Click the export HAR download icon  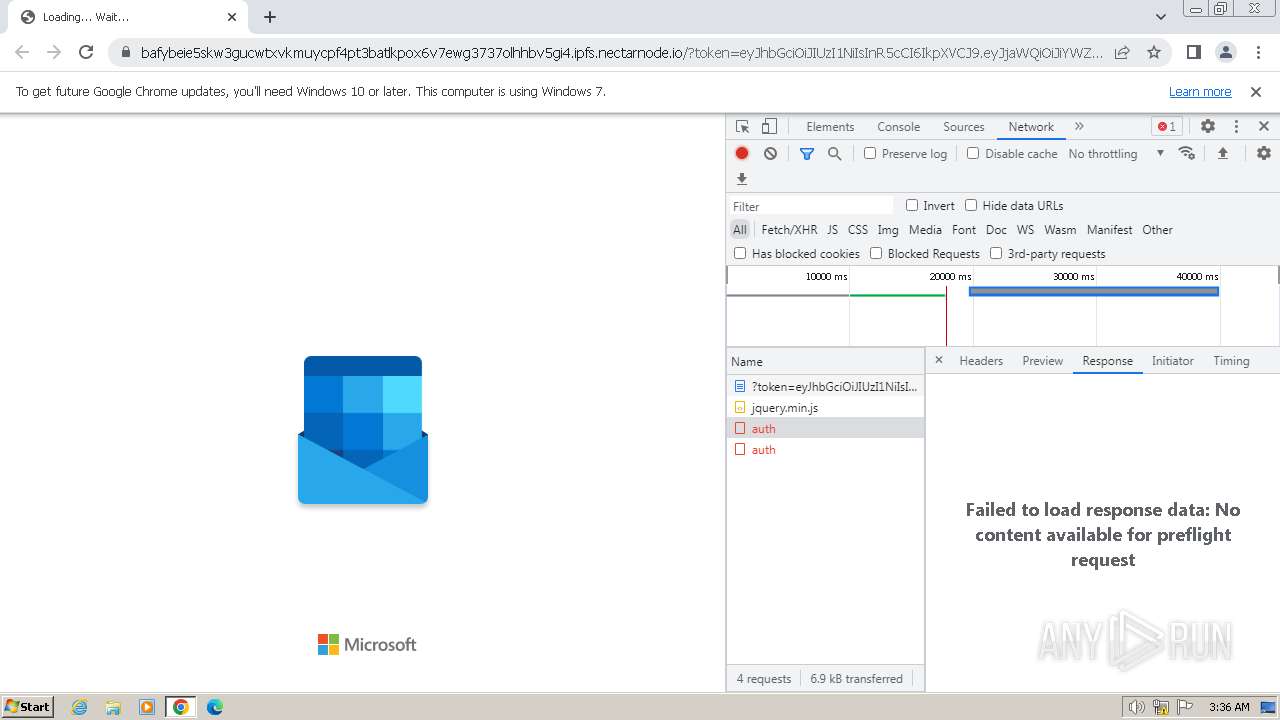click(x=742, y=179)
